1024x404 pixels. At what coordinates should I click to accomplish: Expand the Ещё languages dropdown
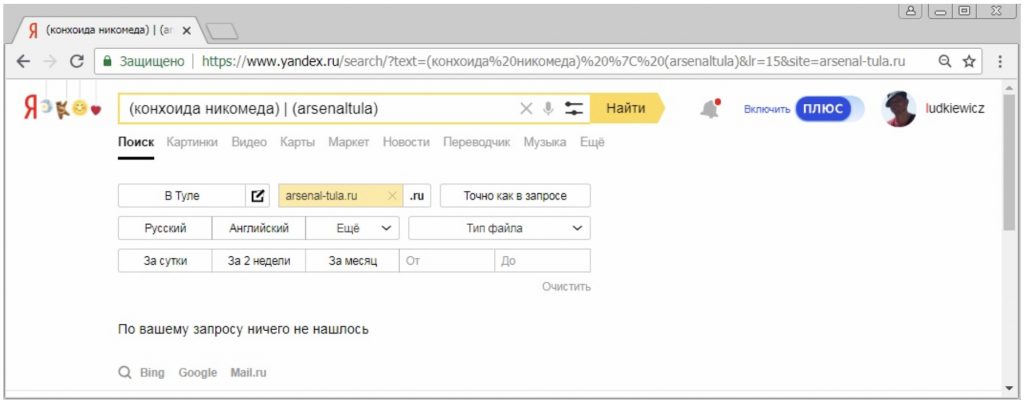tap(353, 228)
